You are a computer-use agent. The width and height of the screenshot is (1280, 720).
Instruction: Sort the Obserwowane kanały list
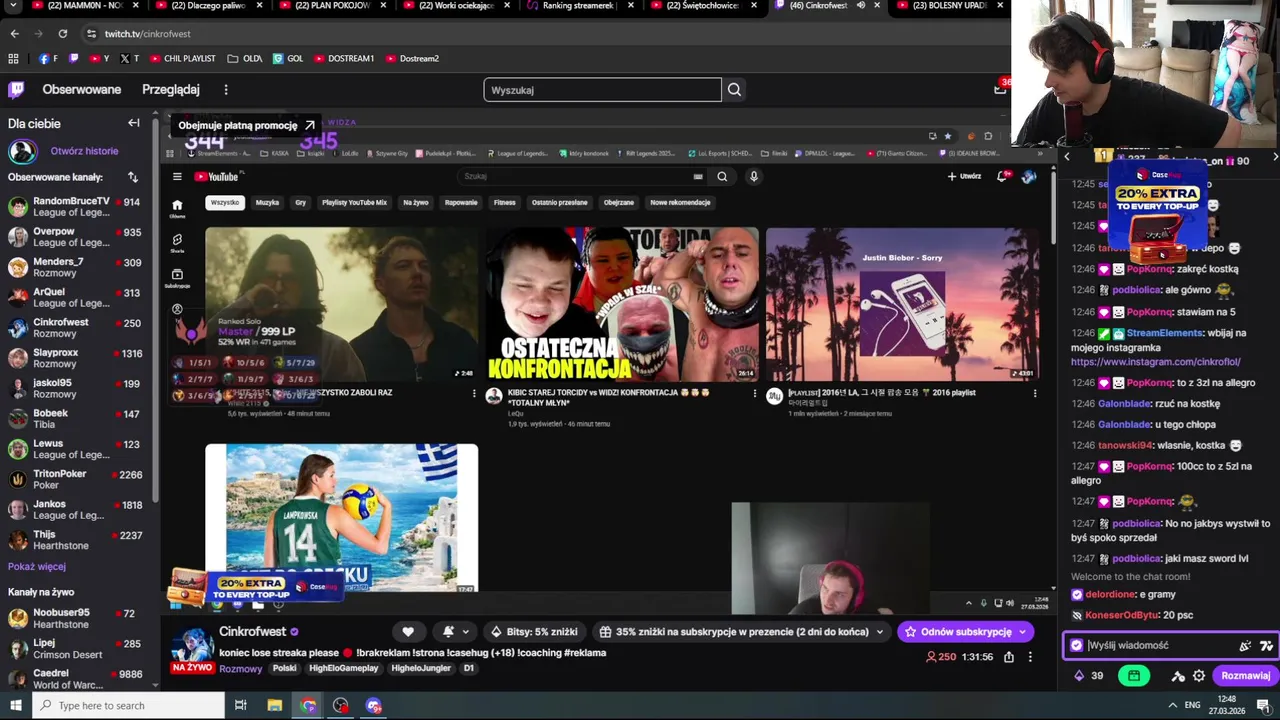132,177
